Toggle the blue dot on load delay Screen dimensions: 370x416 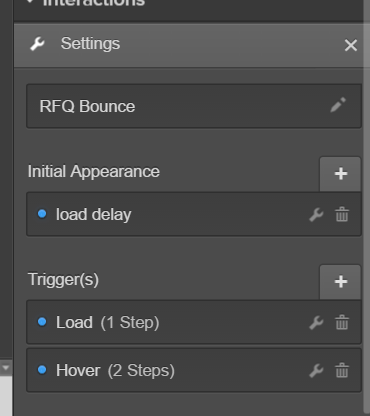[x=42, y=213]
